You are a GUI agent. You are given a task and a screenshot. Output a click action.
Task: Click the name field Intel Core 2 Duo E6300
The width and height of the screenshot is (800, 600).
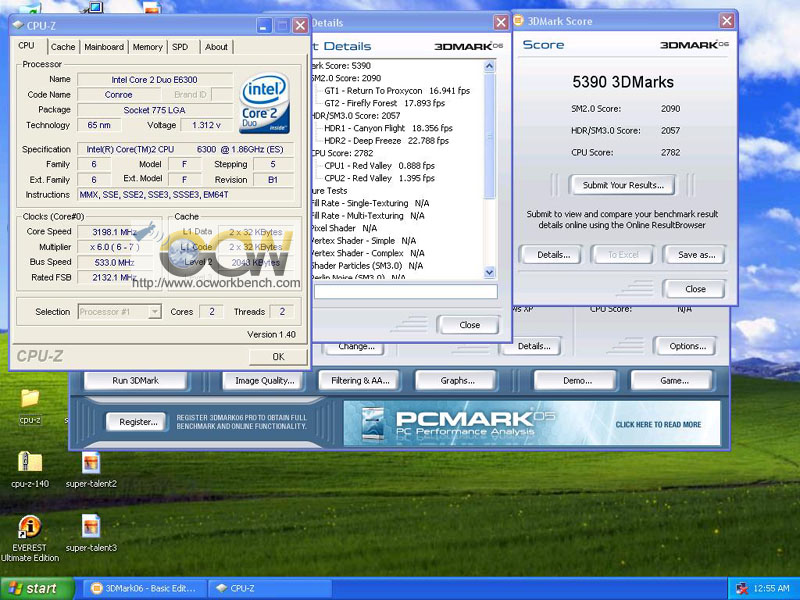[x=155, y=80]
